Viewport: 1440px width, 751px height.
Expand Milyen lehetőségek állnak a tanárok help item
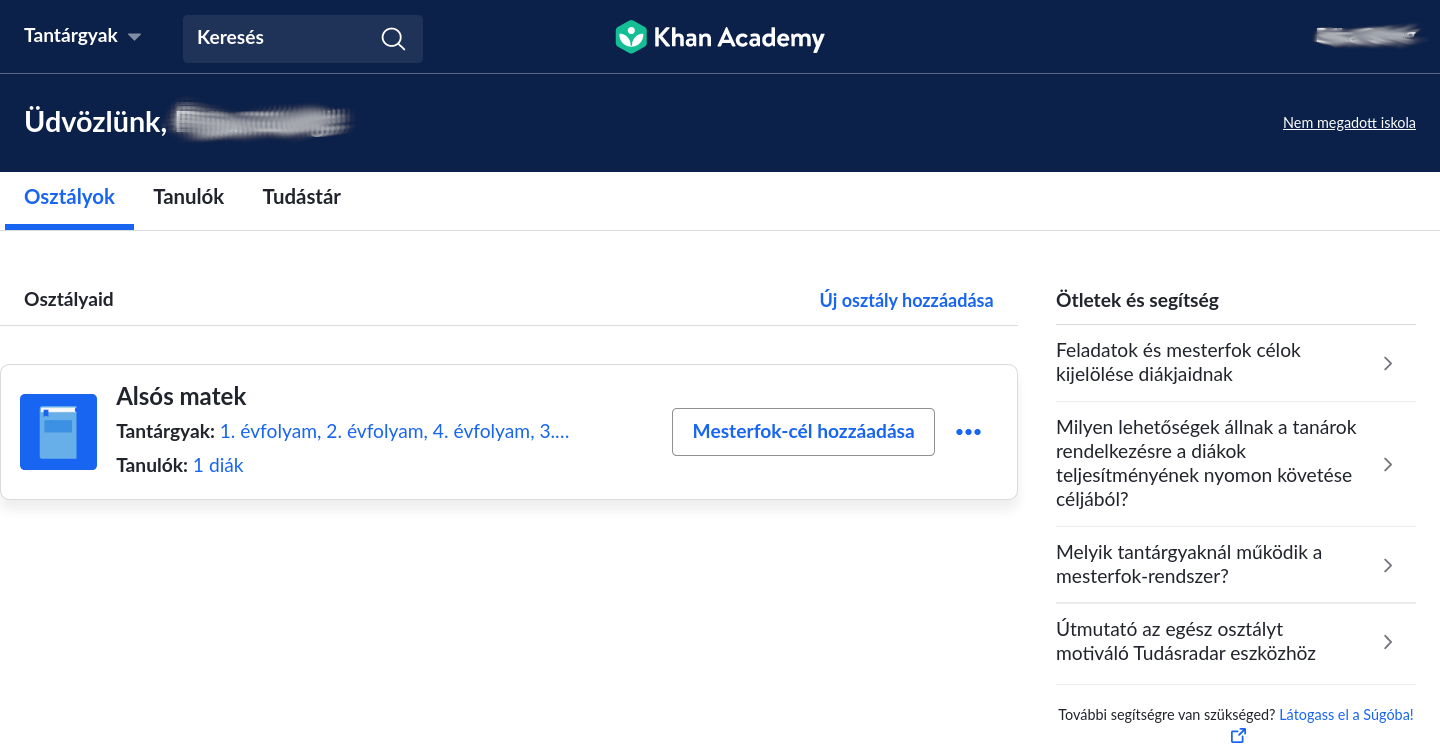coord(1235,464)
